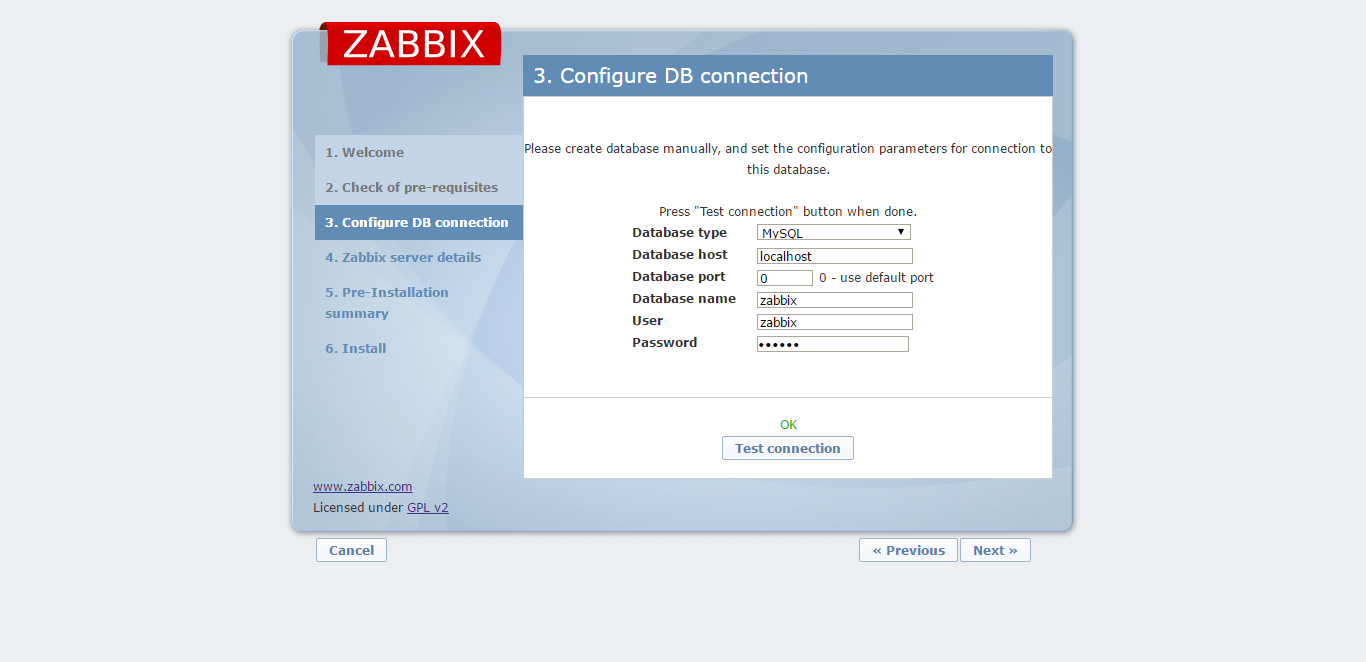Screen dimensions: 1366x662
Task: Select step 4. Zabbix server details
Action: pos(419,258)
